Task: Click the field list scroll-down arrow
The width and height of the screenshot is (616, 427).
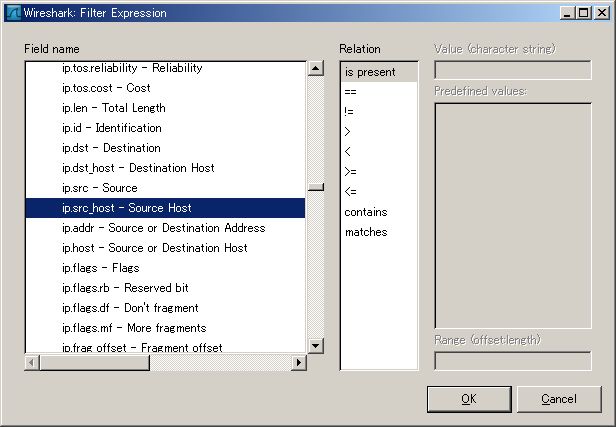Action: coord(315,346)
